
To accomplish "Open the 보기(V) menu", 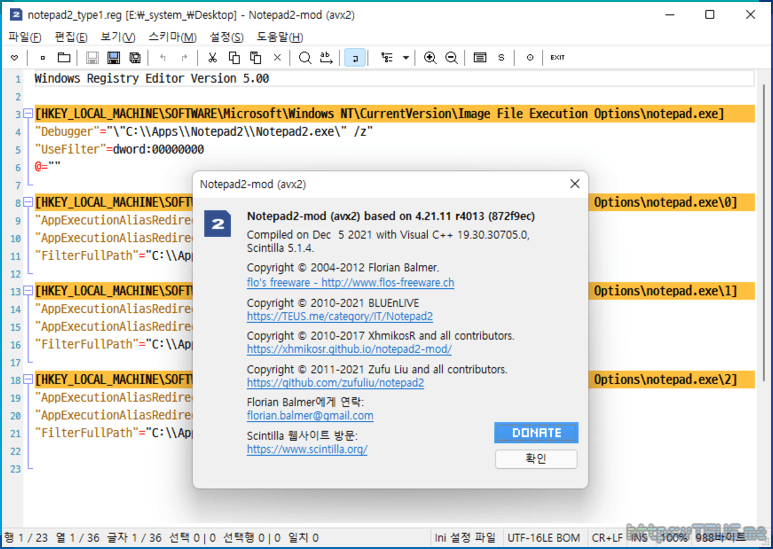I will pyautogui.click(x=118, y=37).
